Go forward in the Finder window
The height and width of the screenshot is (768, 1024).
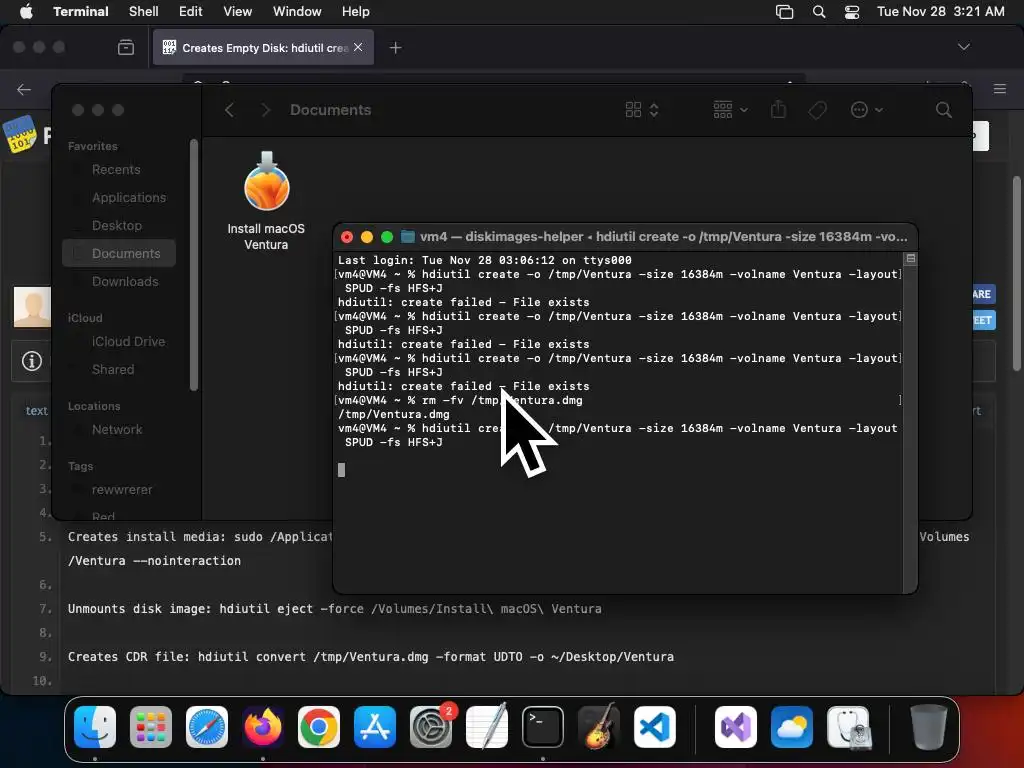265,110
